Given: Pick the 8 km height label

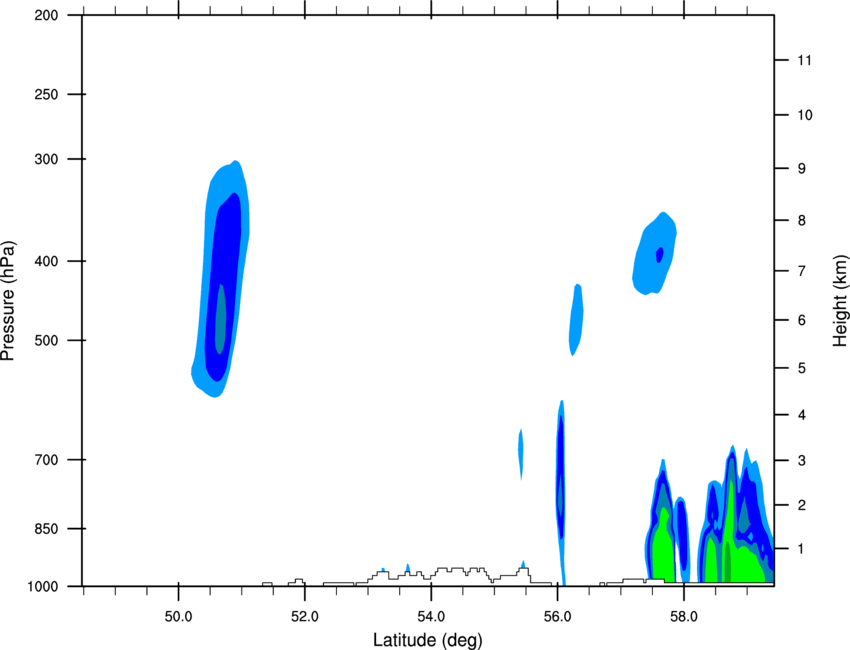Looking at the screenshot, I should coord(801,220).
